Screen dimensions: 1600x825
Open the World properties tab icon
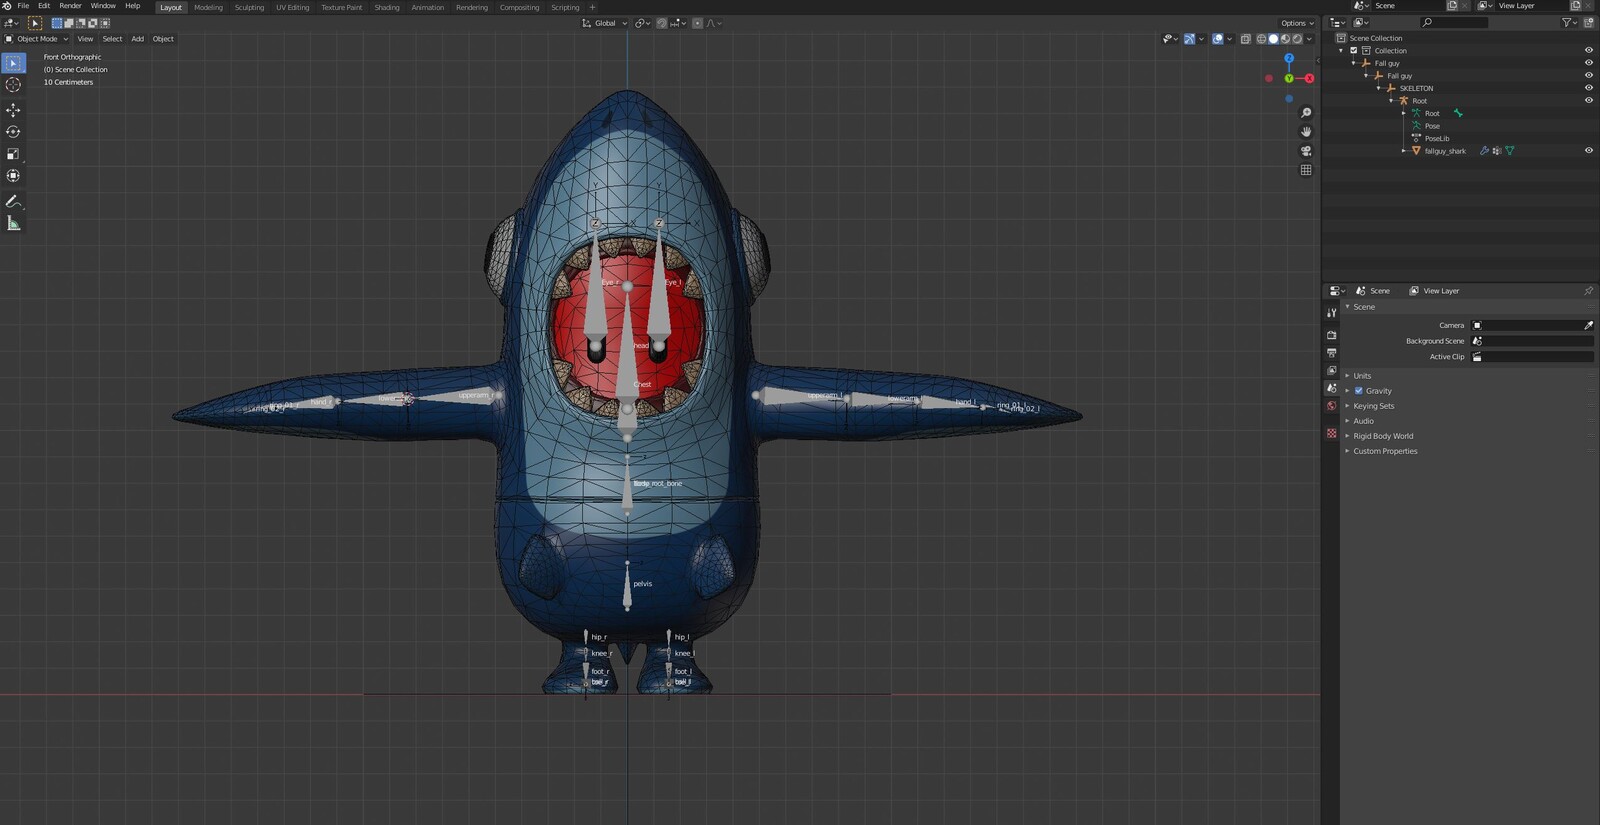[x=1331, y=406]
